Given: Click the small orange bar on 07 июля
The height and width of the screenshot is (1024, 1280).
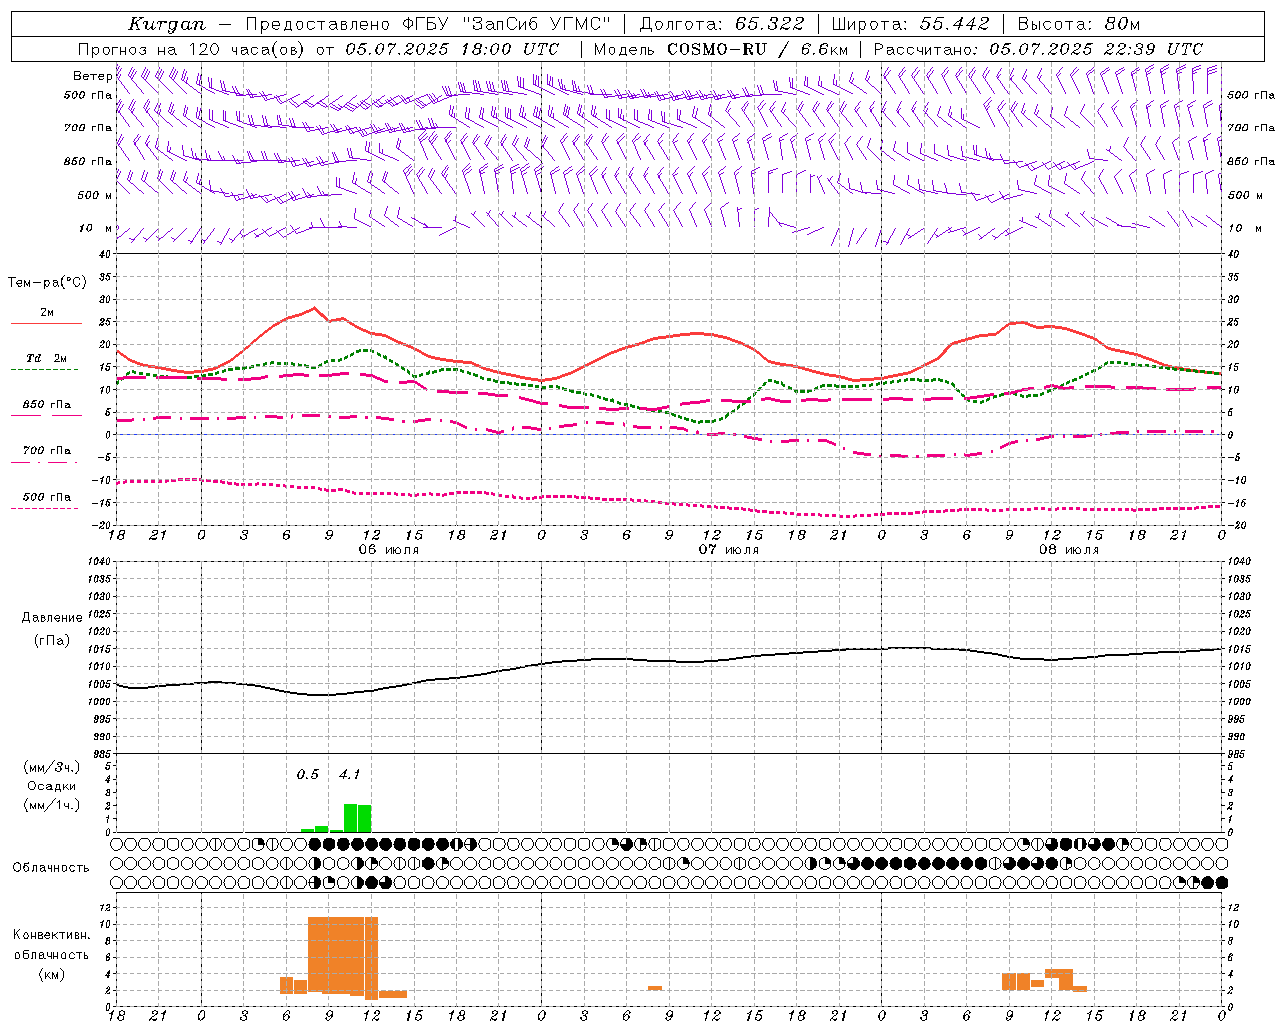Looking at the screenshot, I should 655,988.
